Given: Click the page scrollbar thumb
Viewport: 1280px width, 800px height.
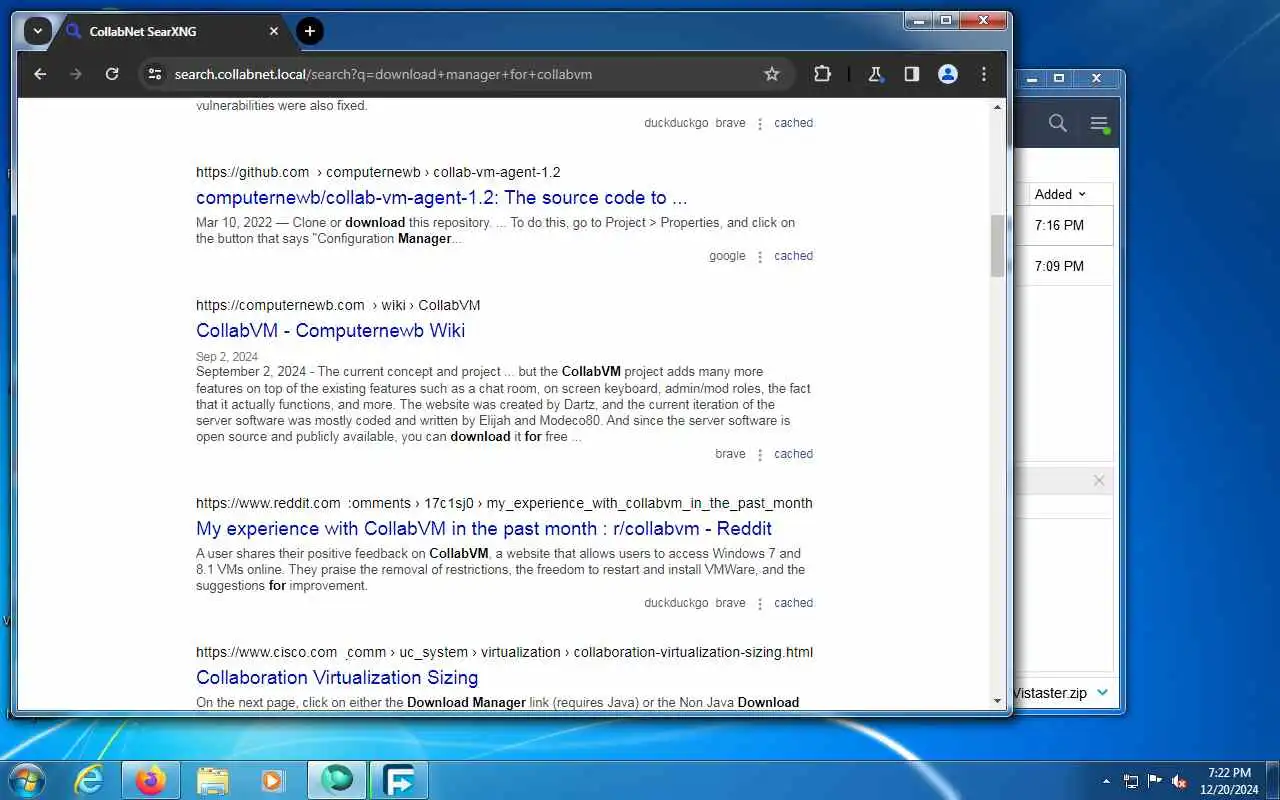Looking at the screenshot, I should (x=997, y=246).
